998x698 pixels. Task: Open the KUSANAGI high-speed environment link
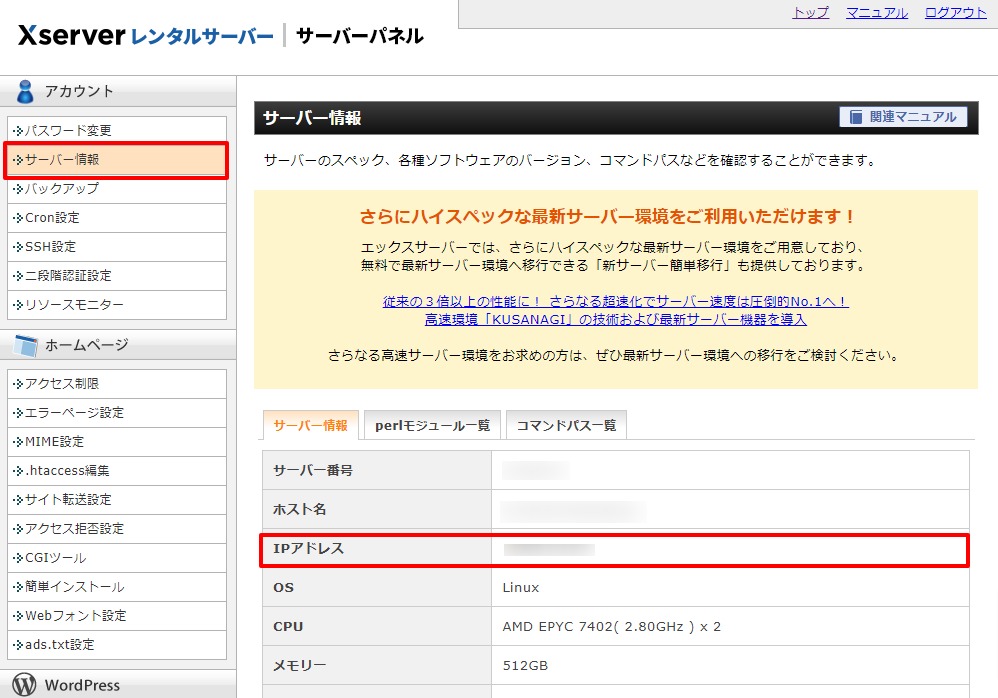615,319
